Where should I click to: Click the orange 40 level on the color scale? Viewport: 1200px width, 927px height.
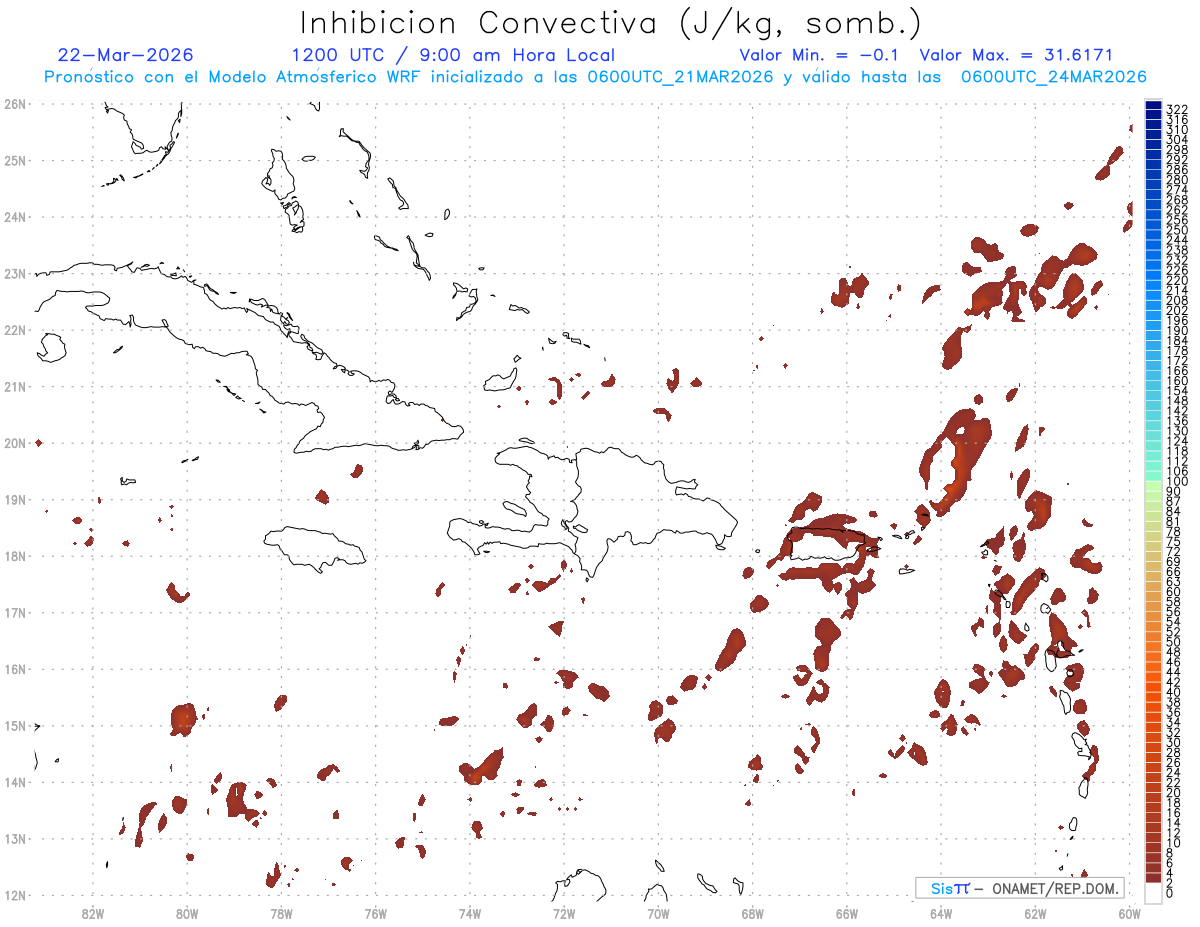(x=1173, y=692)
